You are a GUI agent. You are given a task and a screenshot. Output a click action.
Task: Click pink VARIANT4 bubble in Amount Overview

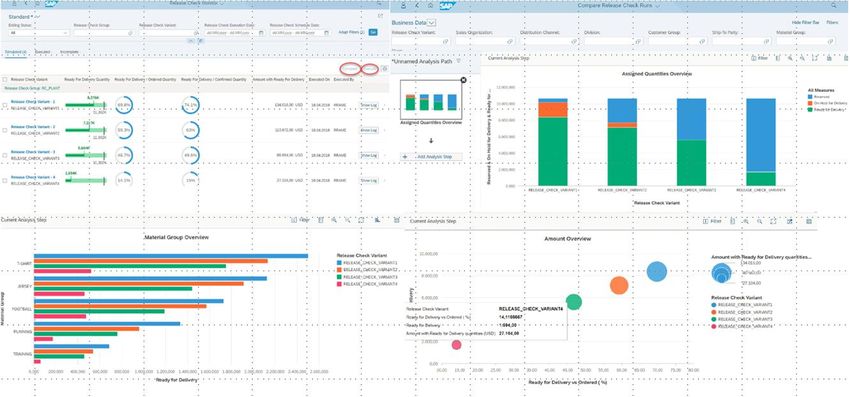tap(456, 345)
